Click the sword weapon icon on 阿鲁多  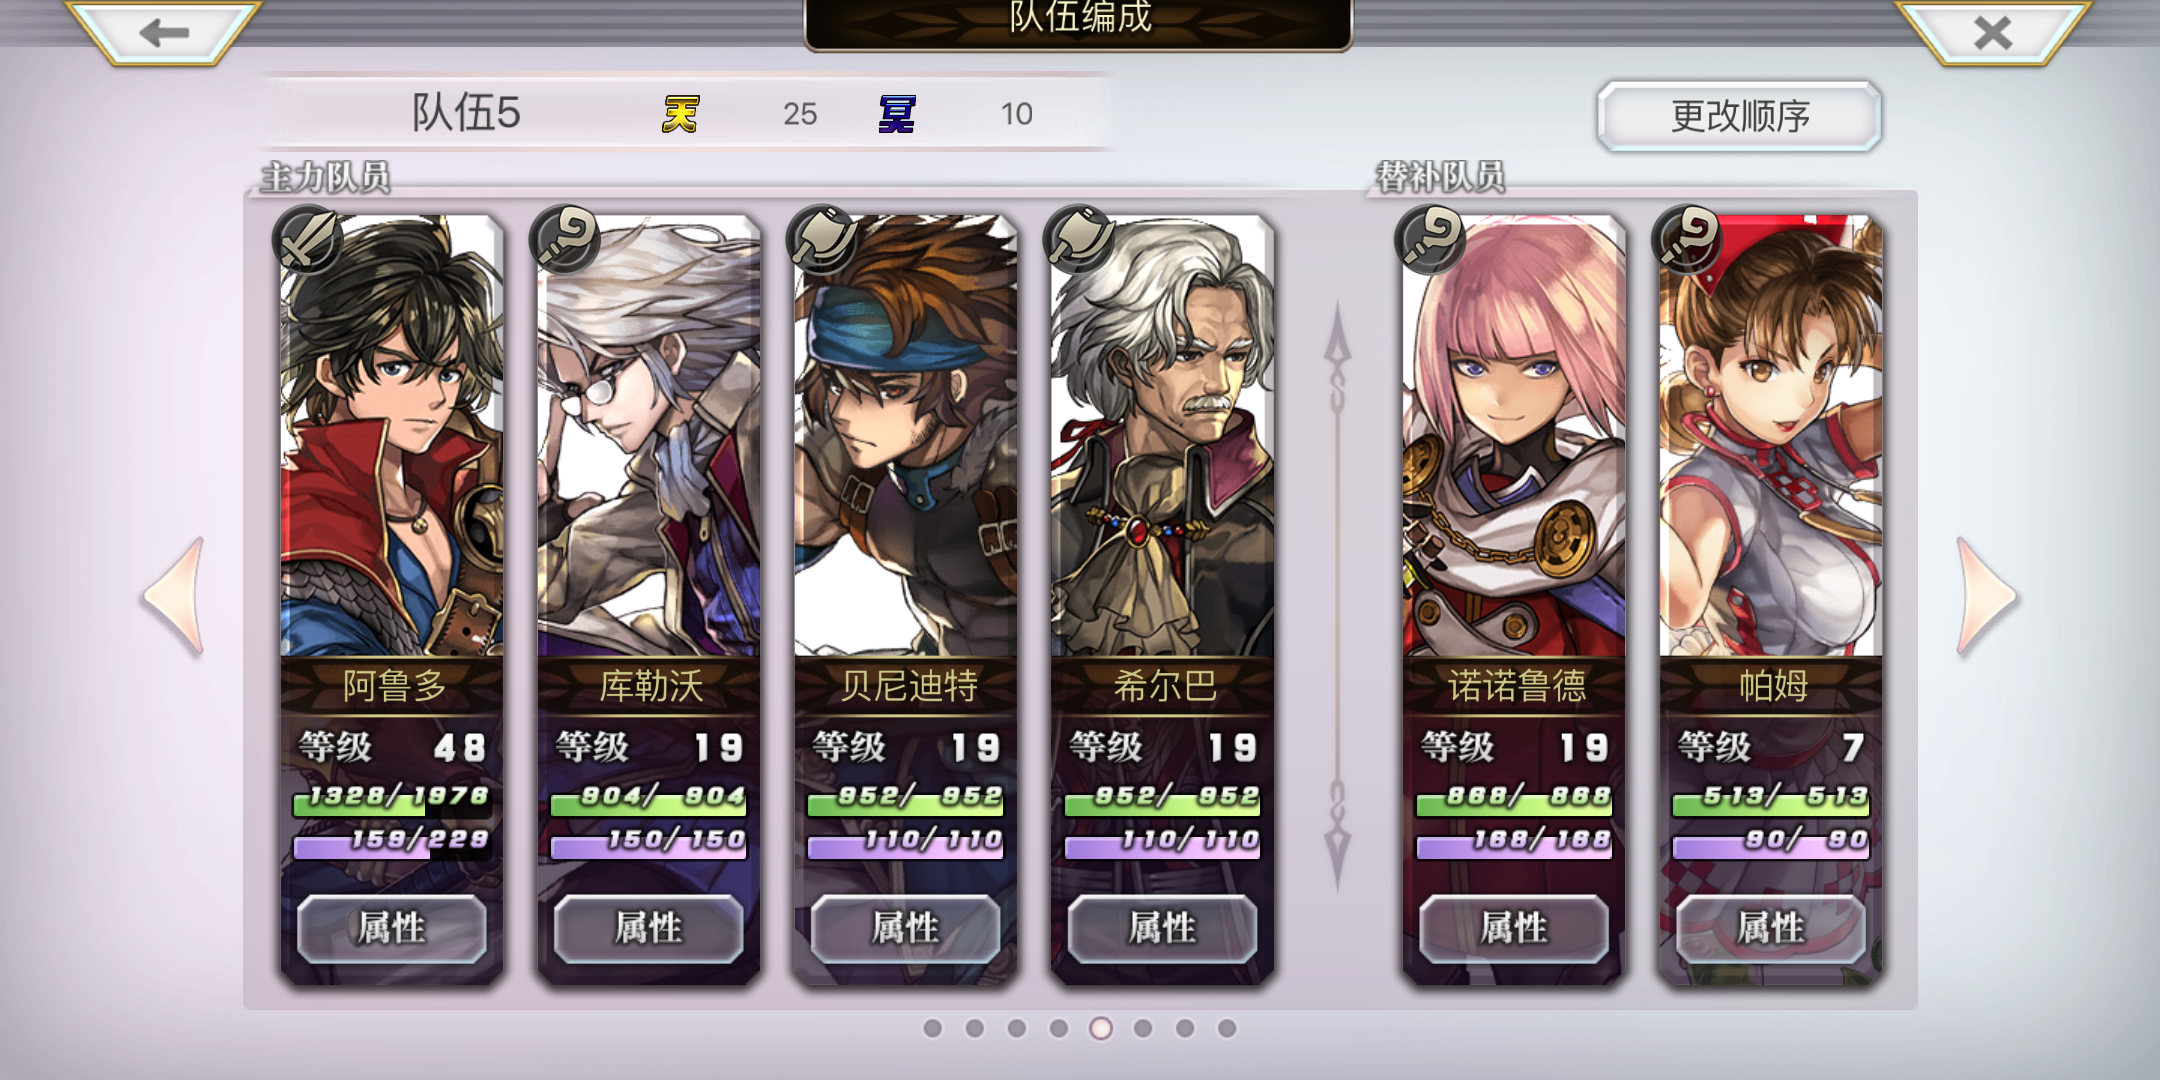[308, 240]
